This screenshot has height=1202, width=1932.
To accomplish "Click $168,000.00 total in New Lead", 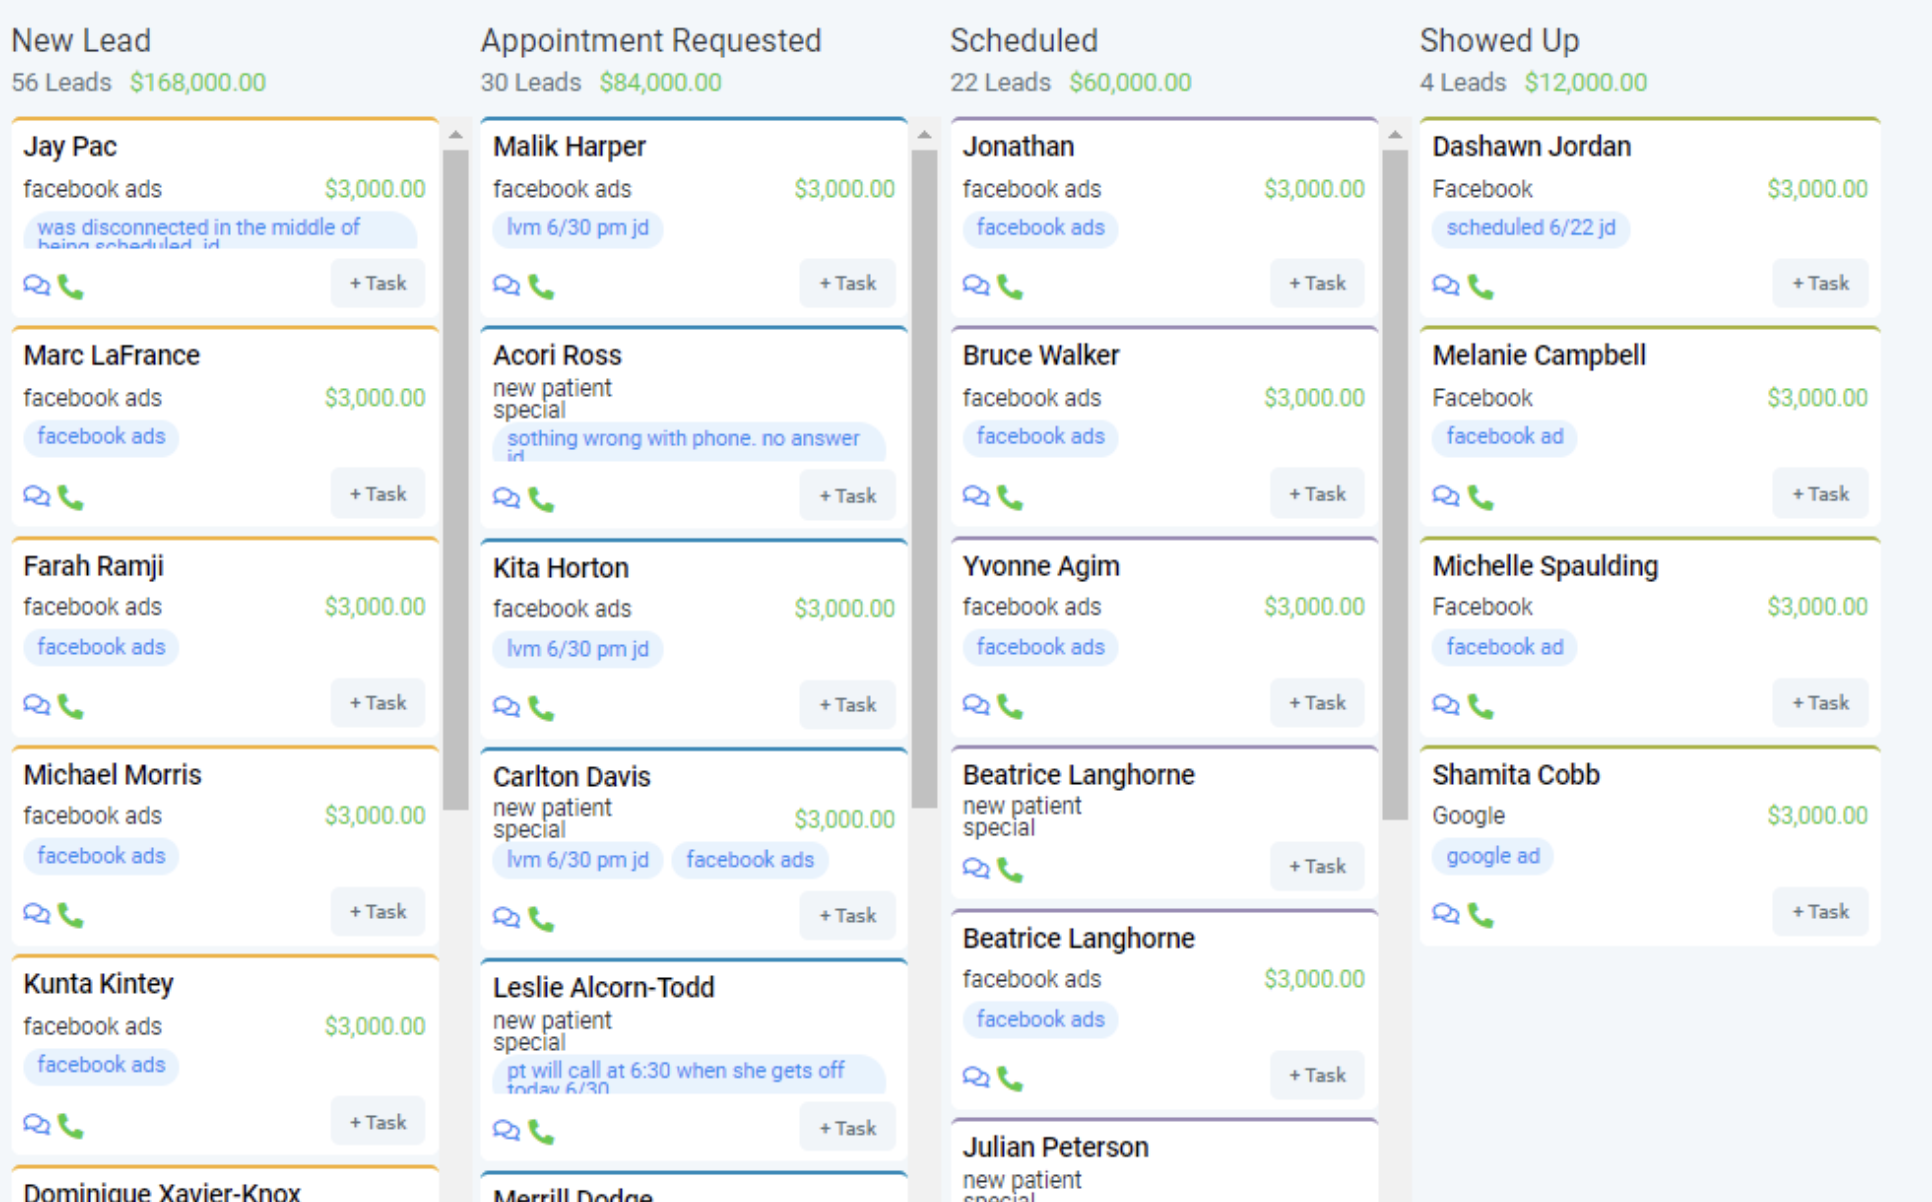I will click(198, 83).
